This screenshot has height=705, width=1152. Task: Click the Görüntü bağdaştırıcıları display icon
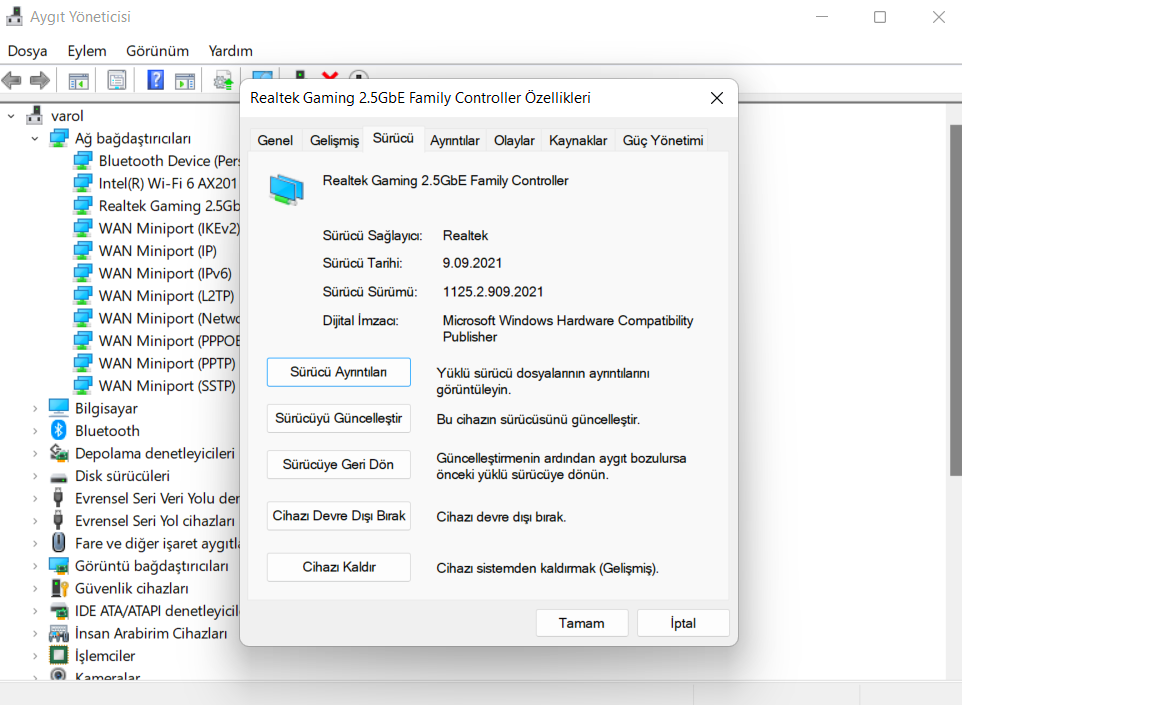[59, 565]
